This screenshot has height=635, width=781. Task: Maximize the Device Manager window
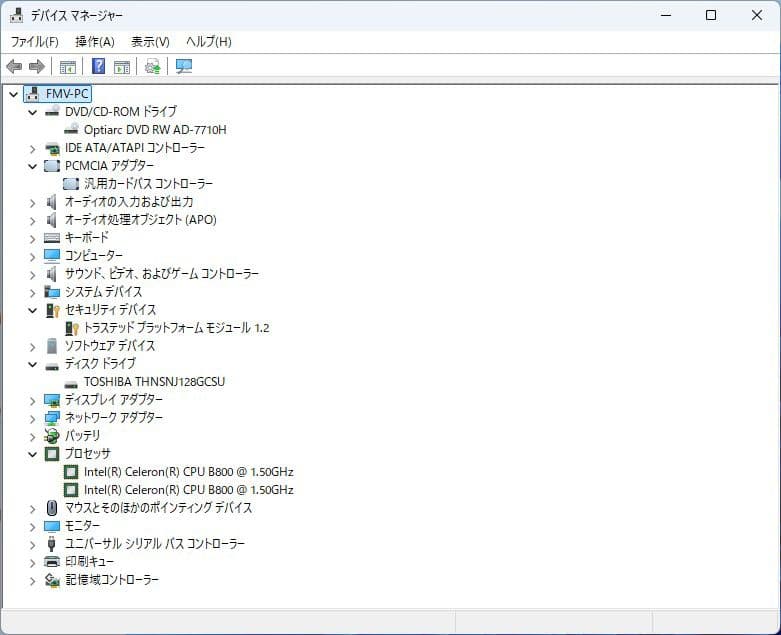[711, 15]
